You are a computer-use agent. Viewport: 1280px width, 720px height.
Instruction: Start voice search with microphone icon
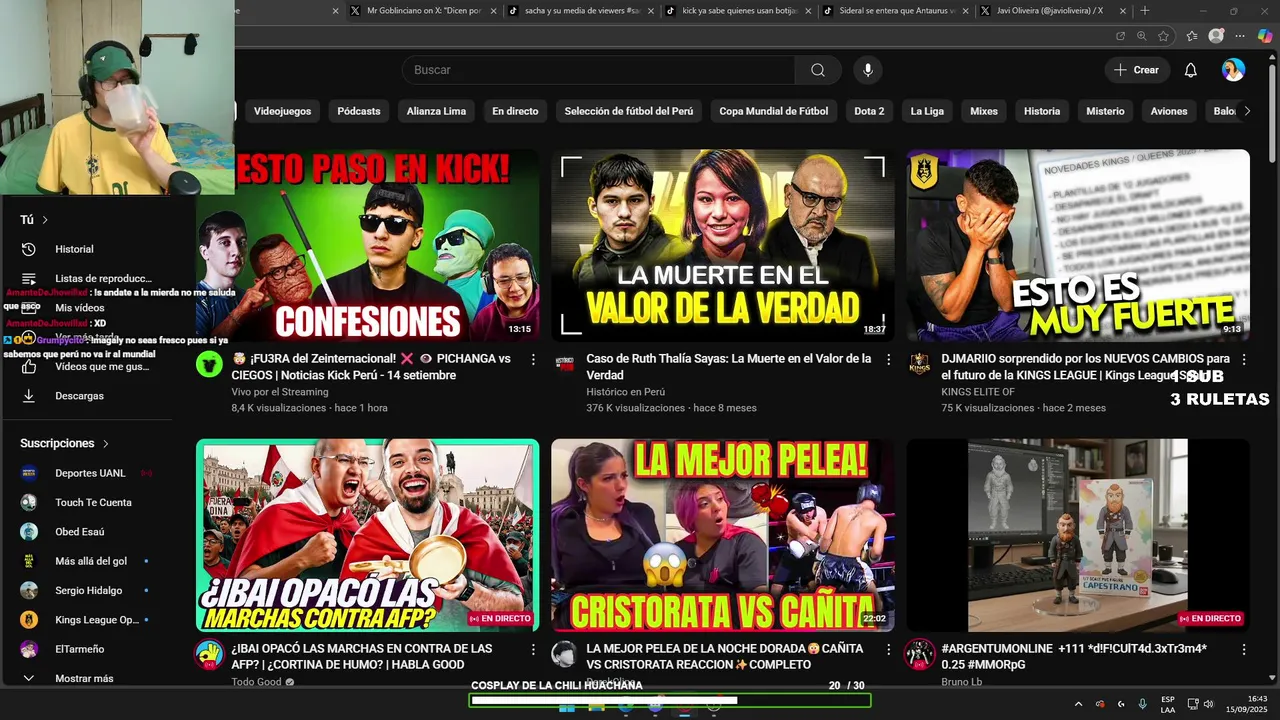click(868, 70)
